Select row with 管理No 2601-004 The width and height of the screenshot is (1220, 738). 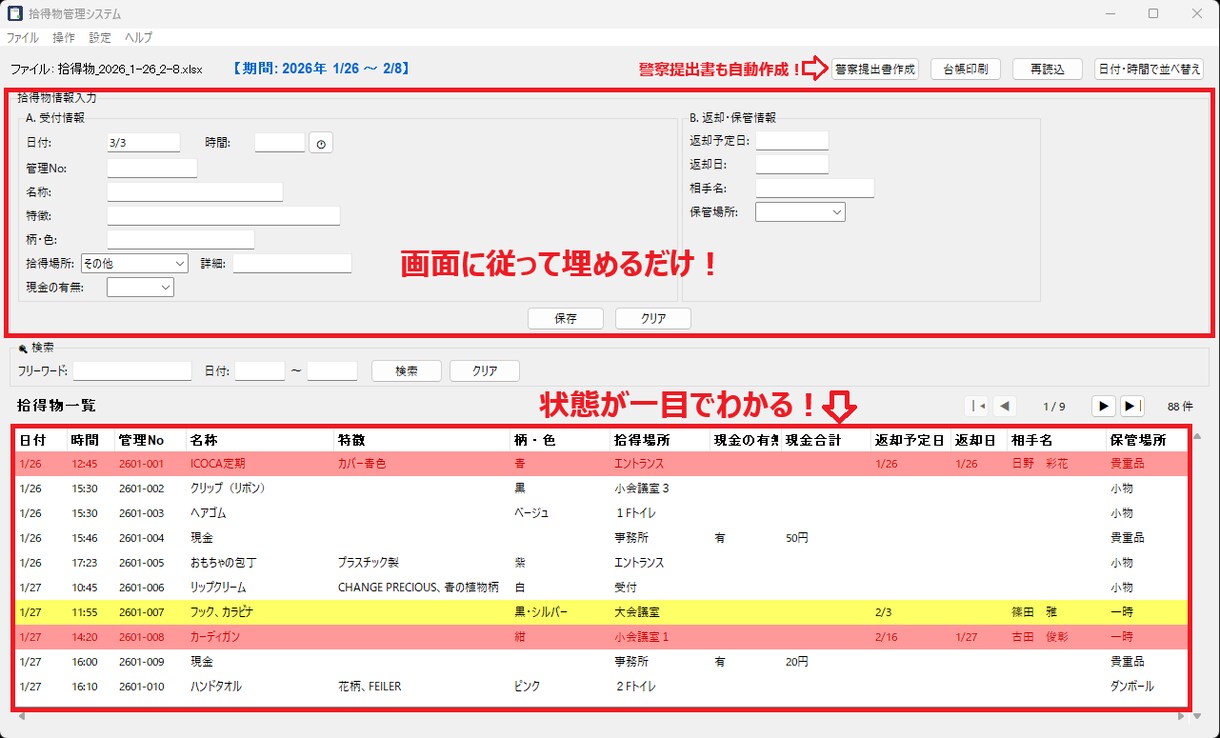point(601,538)
